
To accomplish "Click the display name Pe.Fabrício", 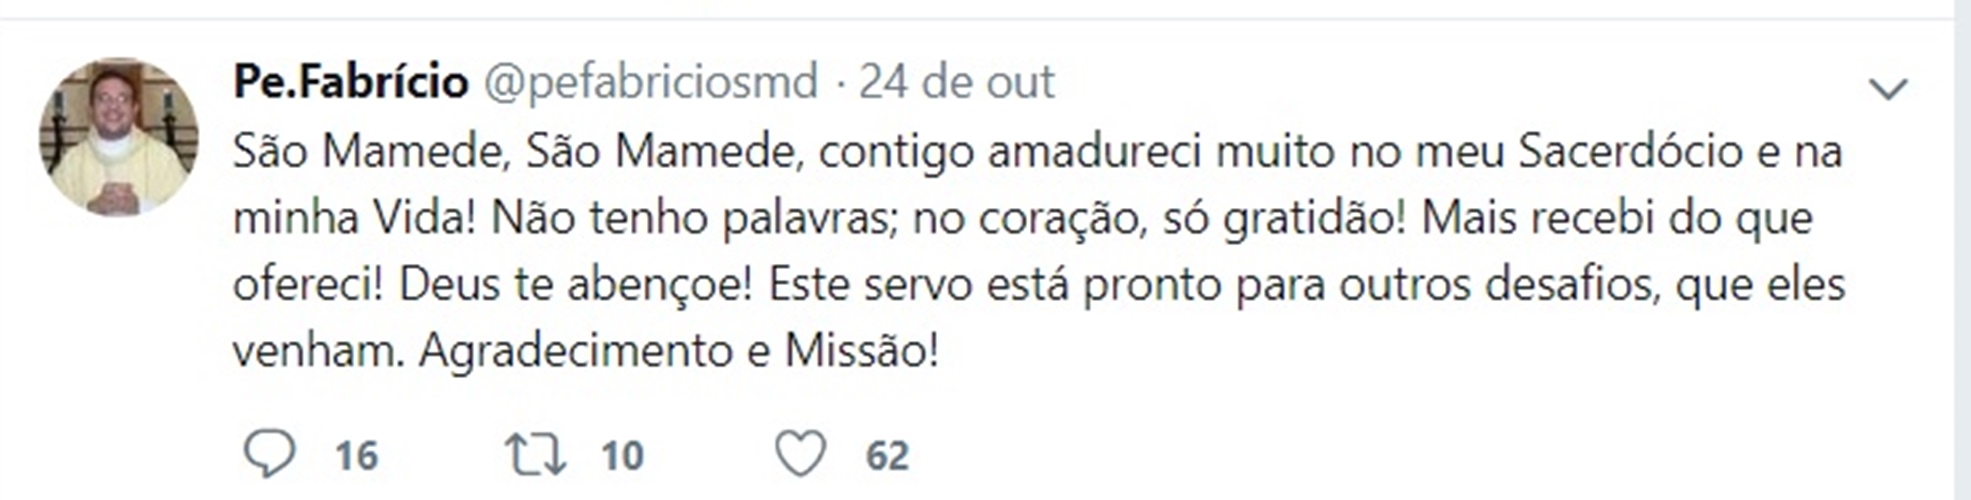I will point(350,82).
